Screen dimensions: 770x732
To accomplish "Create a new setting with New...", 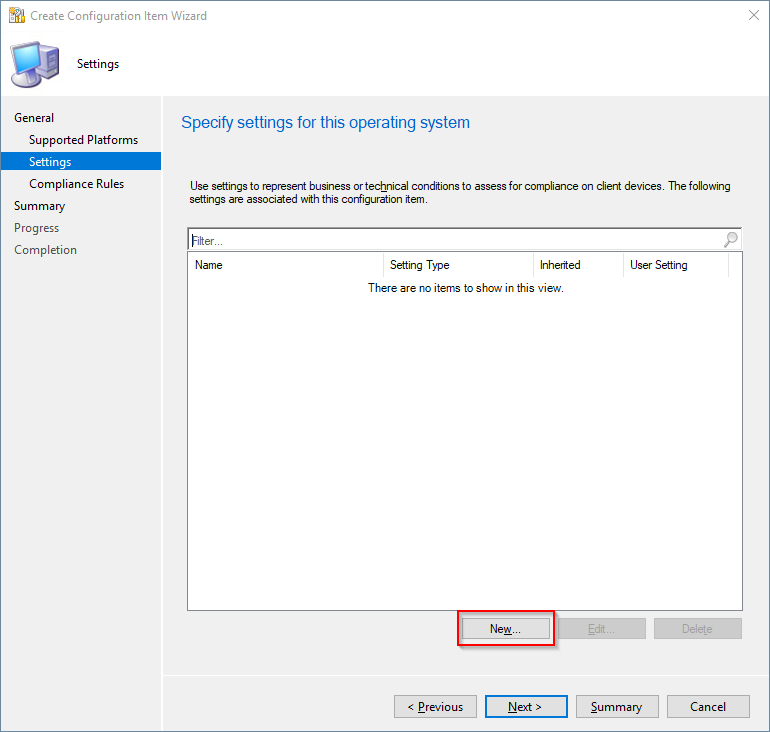I will (x=506, y=628).
